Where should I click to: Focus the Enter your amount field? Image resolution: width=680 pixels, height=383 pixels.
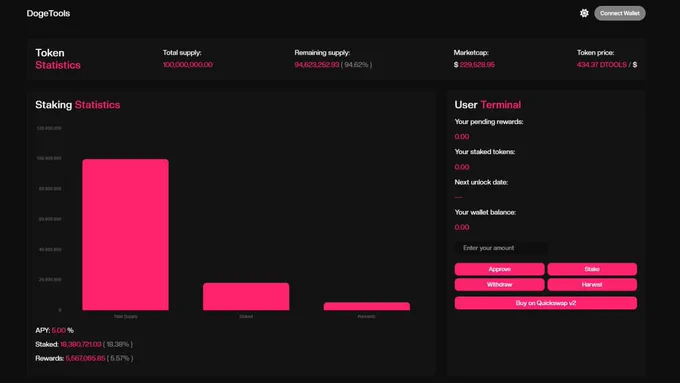(x=501, y=248)
